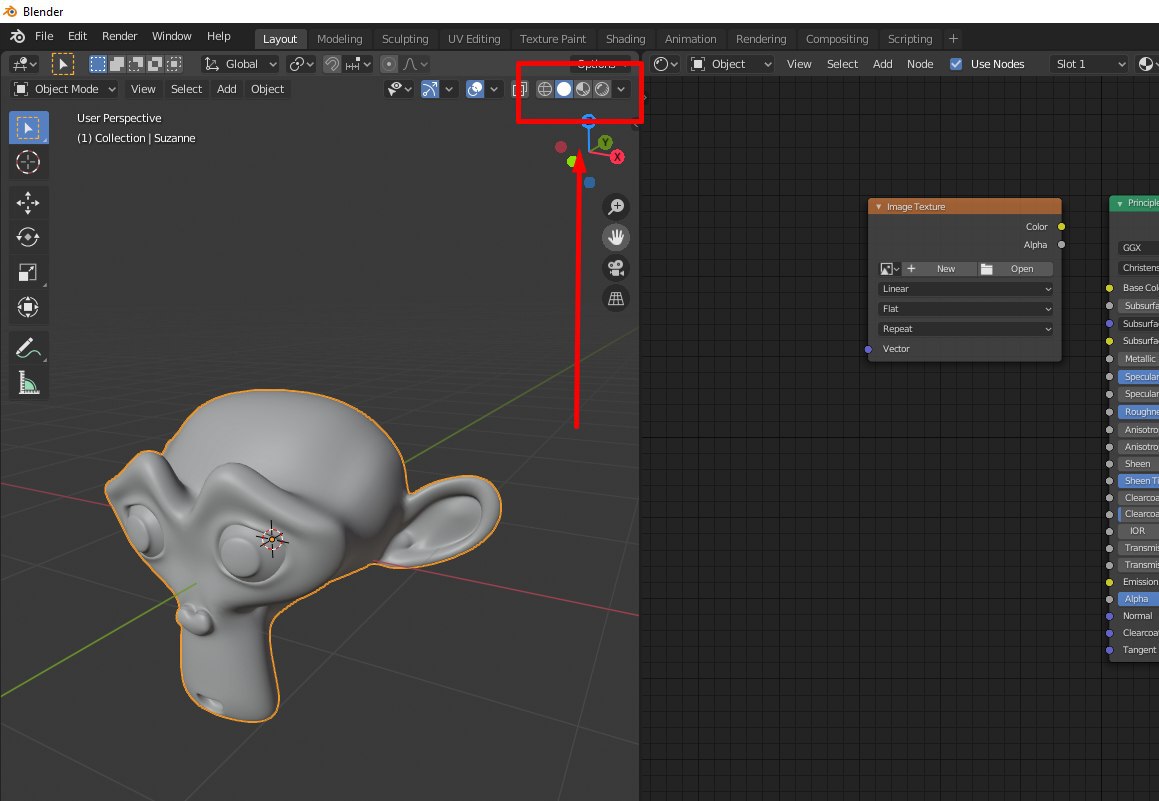Click the Blender logo menu icon

coord(18,36)
